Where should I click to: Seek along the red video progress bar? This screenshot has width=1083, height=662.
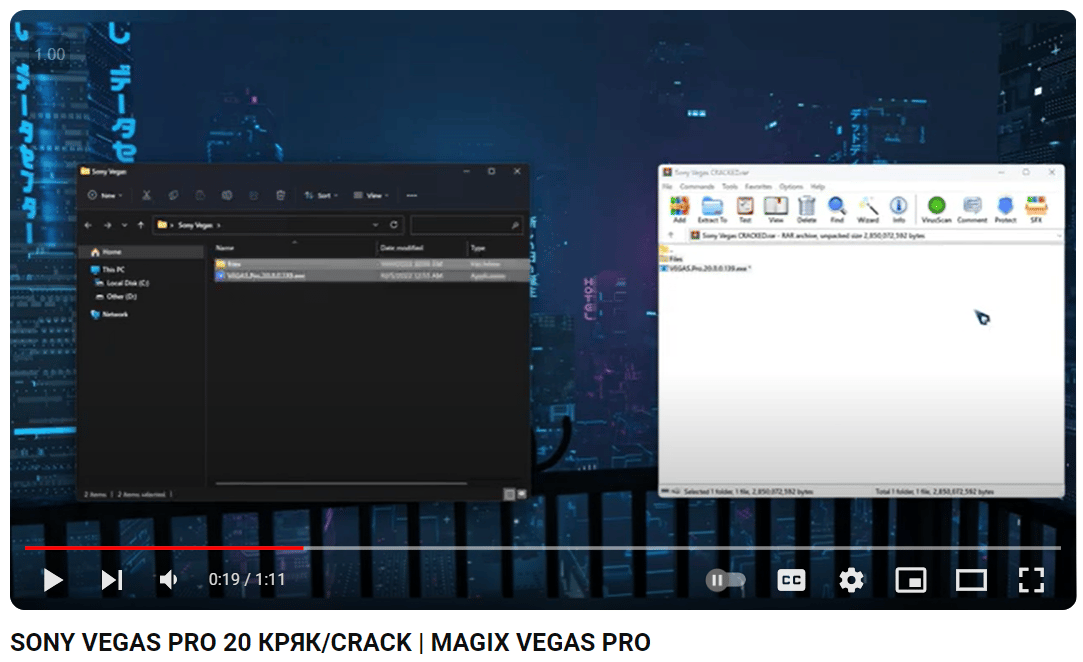[x=164, y=547]
